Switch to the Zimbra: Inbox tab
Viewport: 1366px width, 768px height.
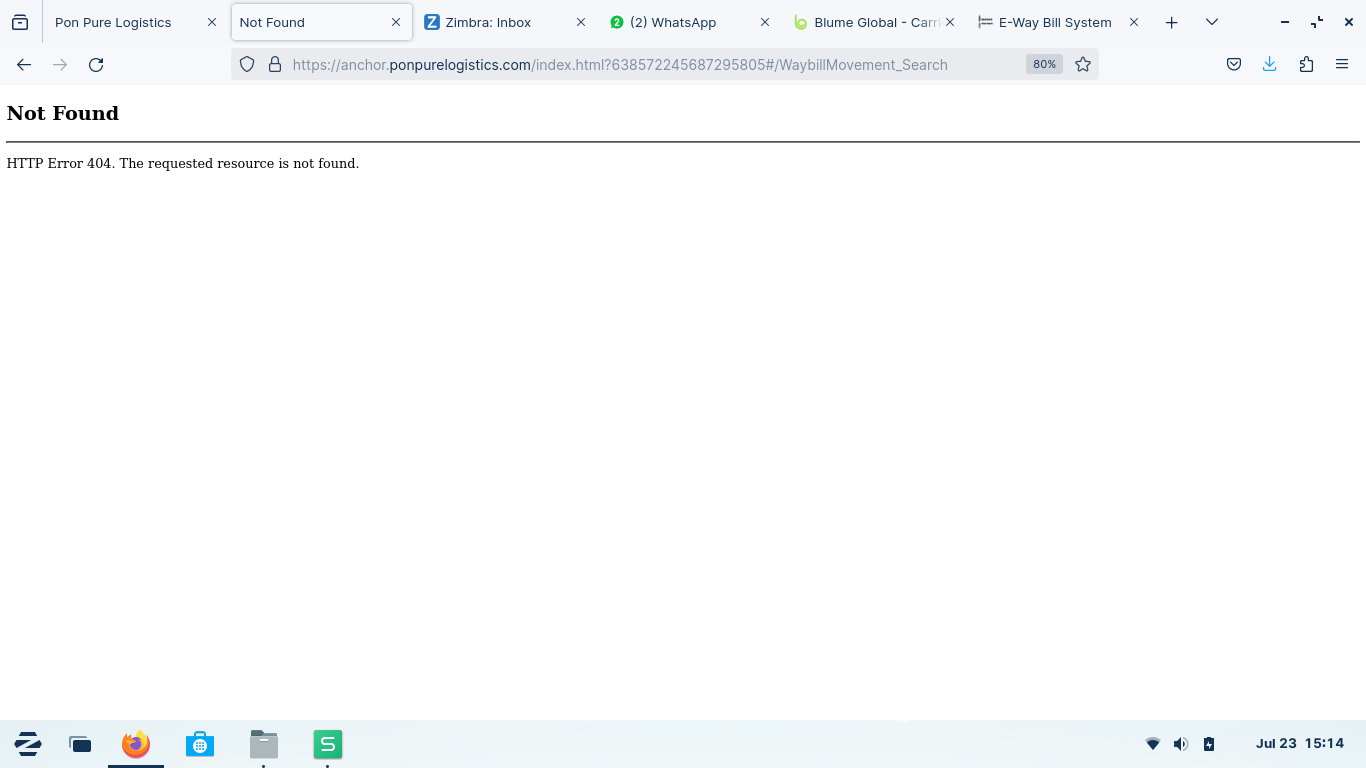[488, 22]
